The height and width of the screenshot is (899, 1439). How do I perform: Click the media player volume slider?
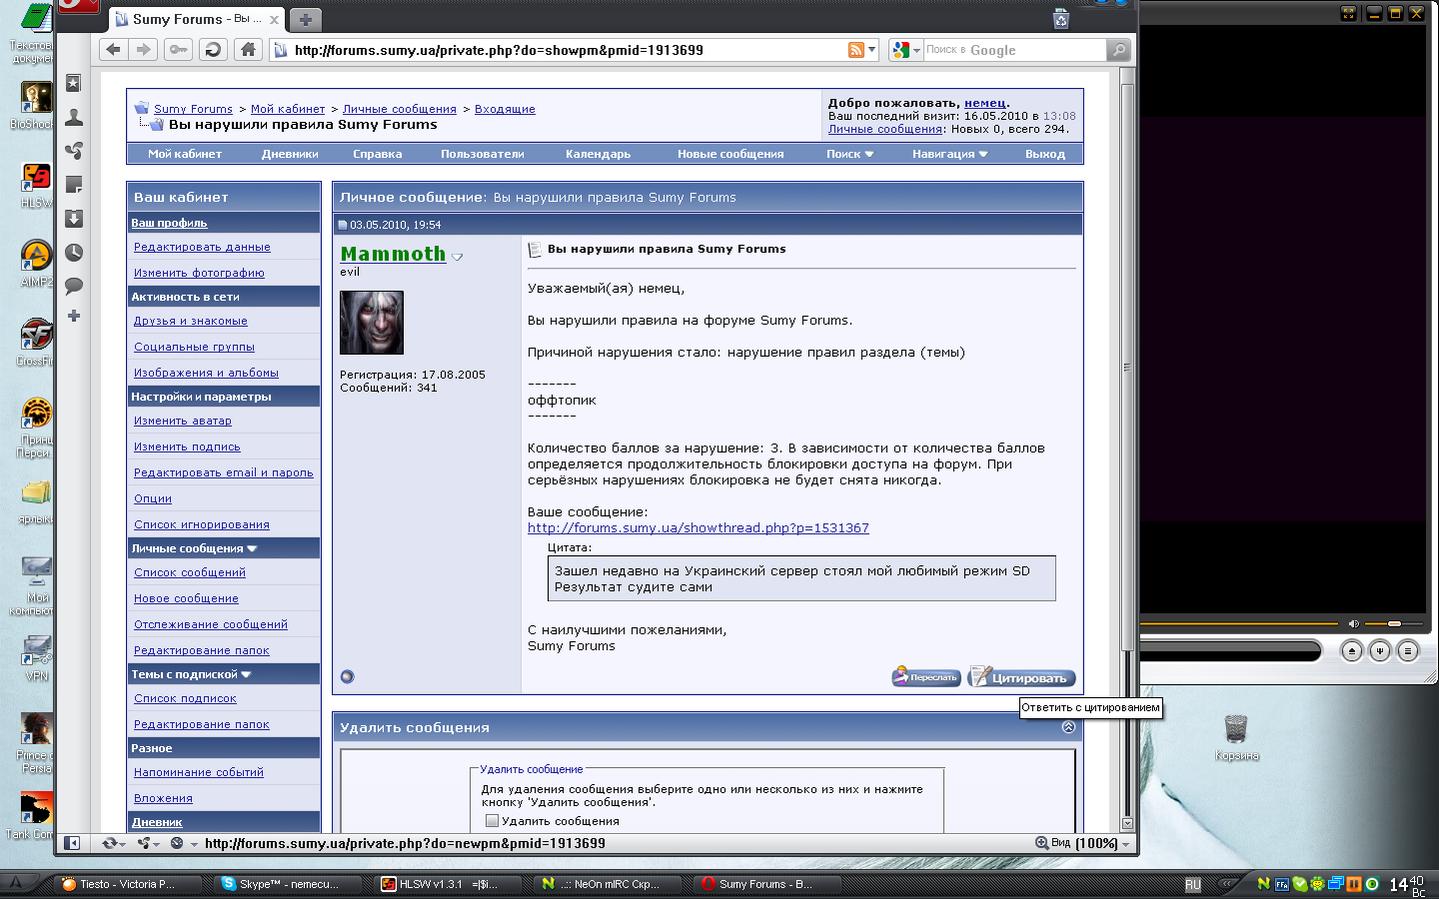pos(1394,624)
